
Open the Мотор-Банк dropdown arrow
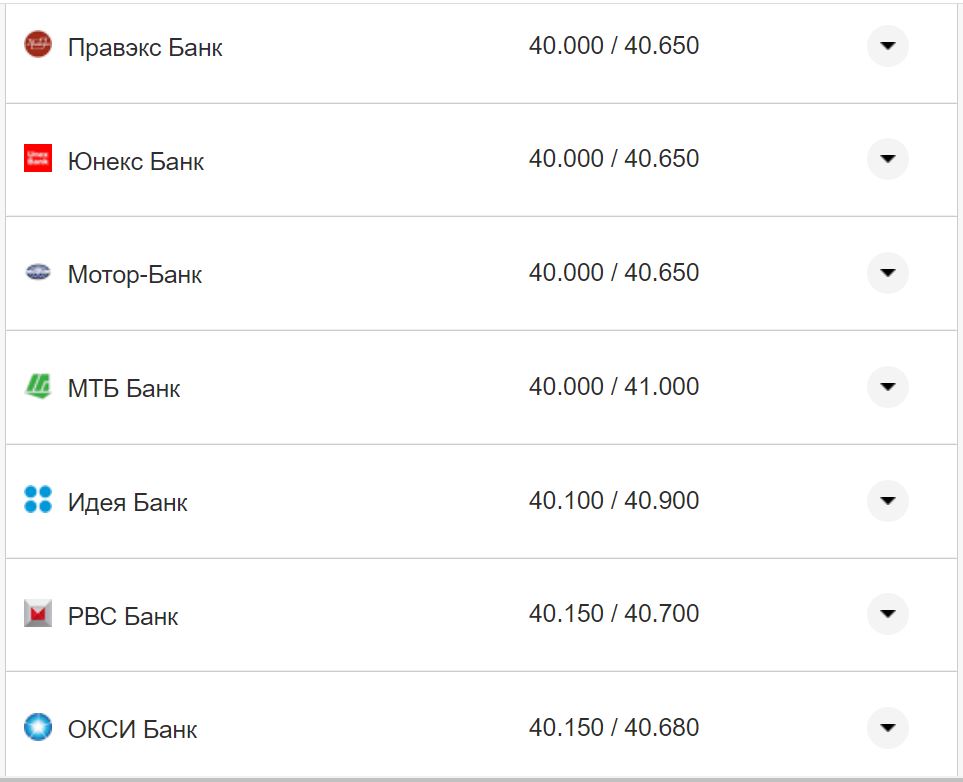[x=887, y=273]
